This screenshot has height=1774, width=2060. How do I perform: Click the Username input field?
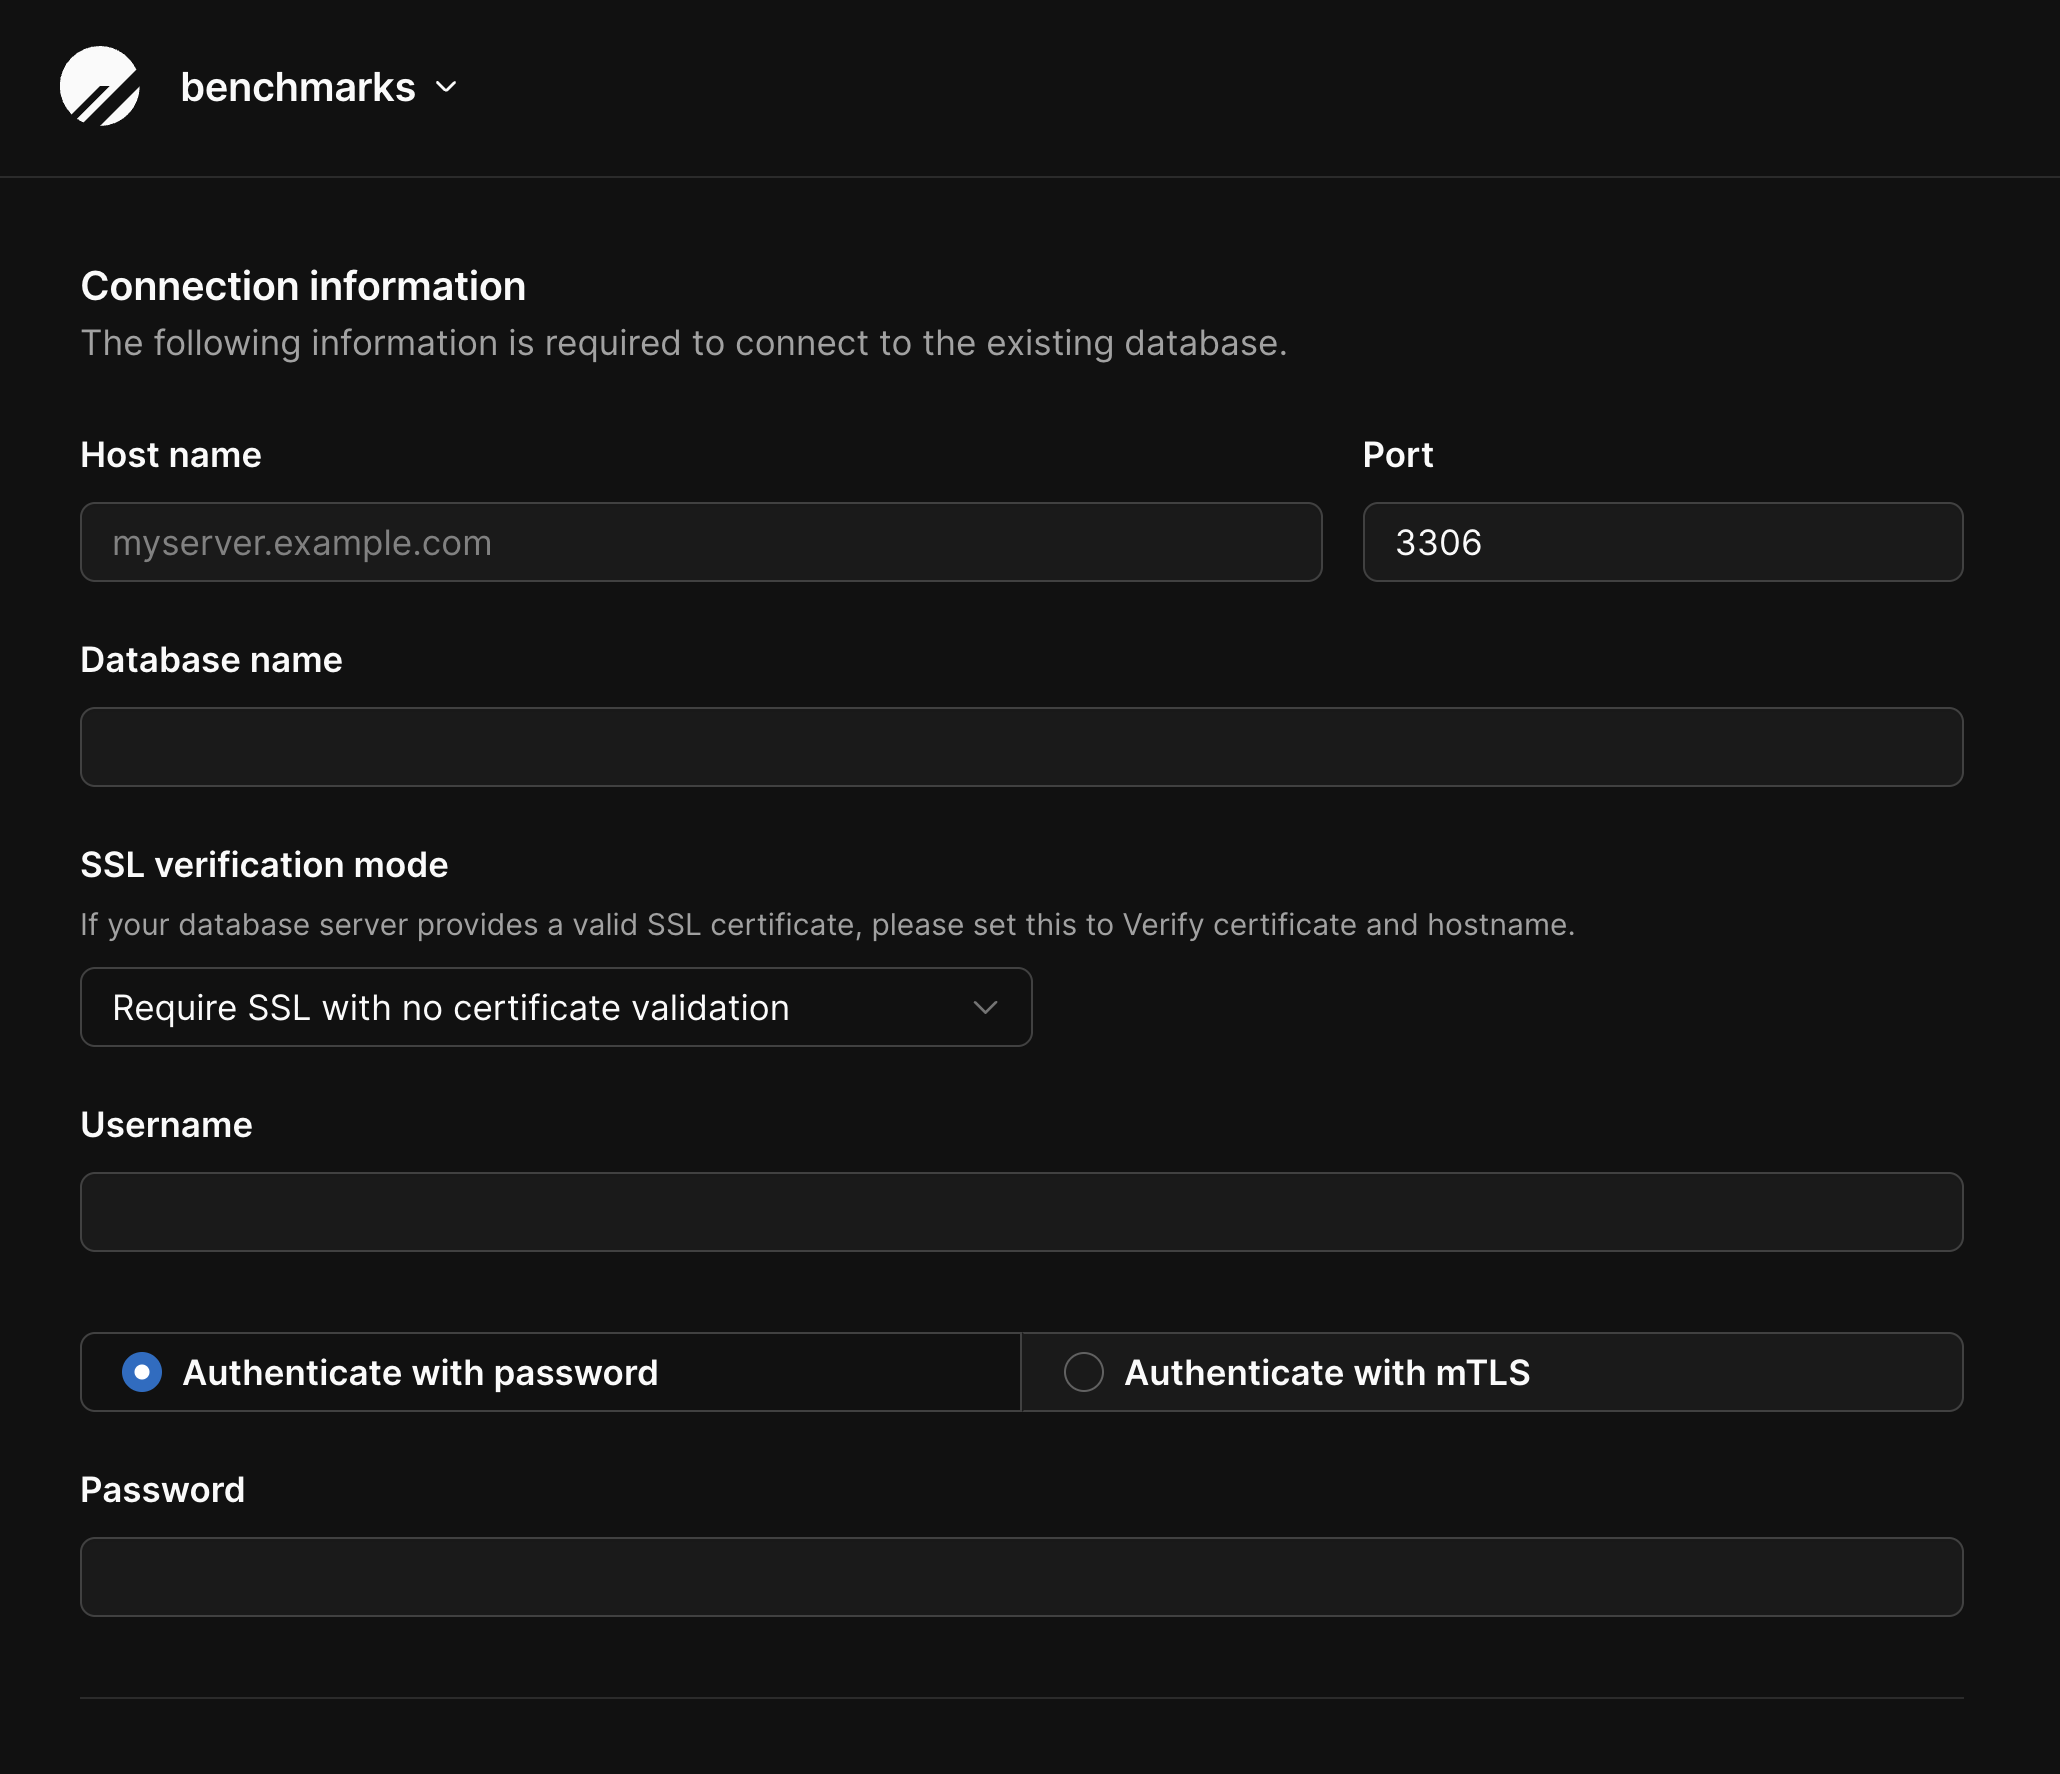(1020, 1211)
